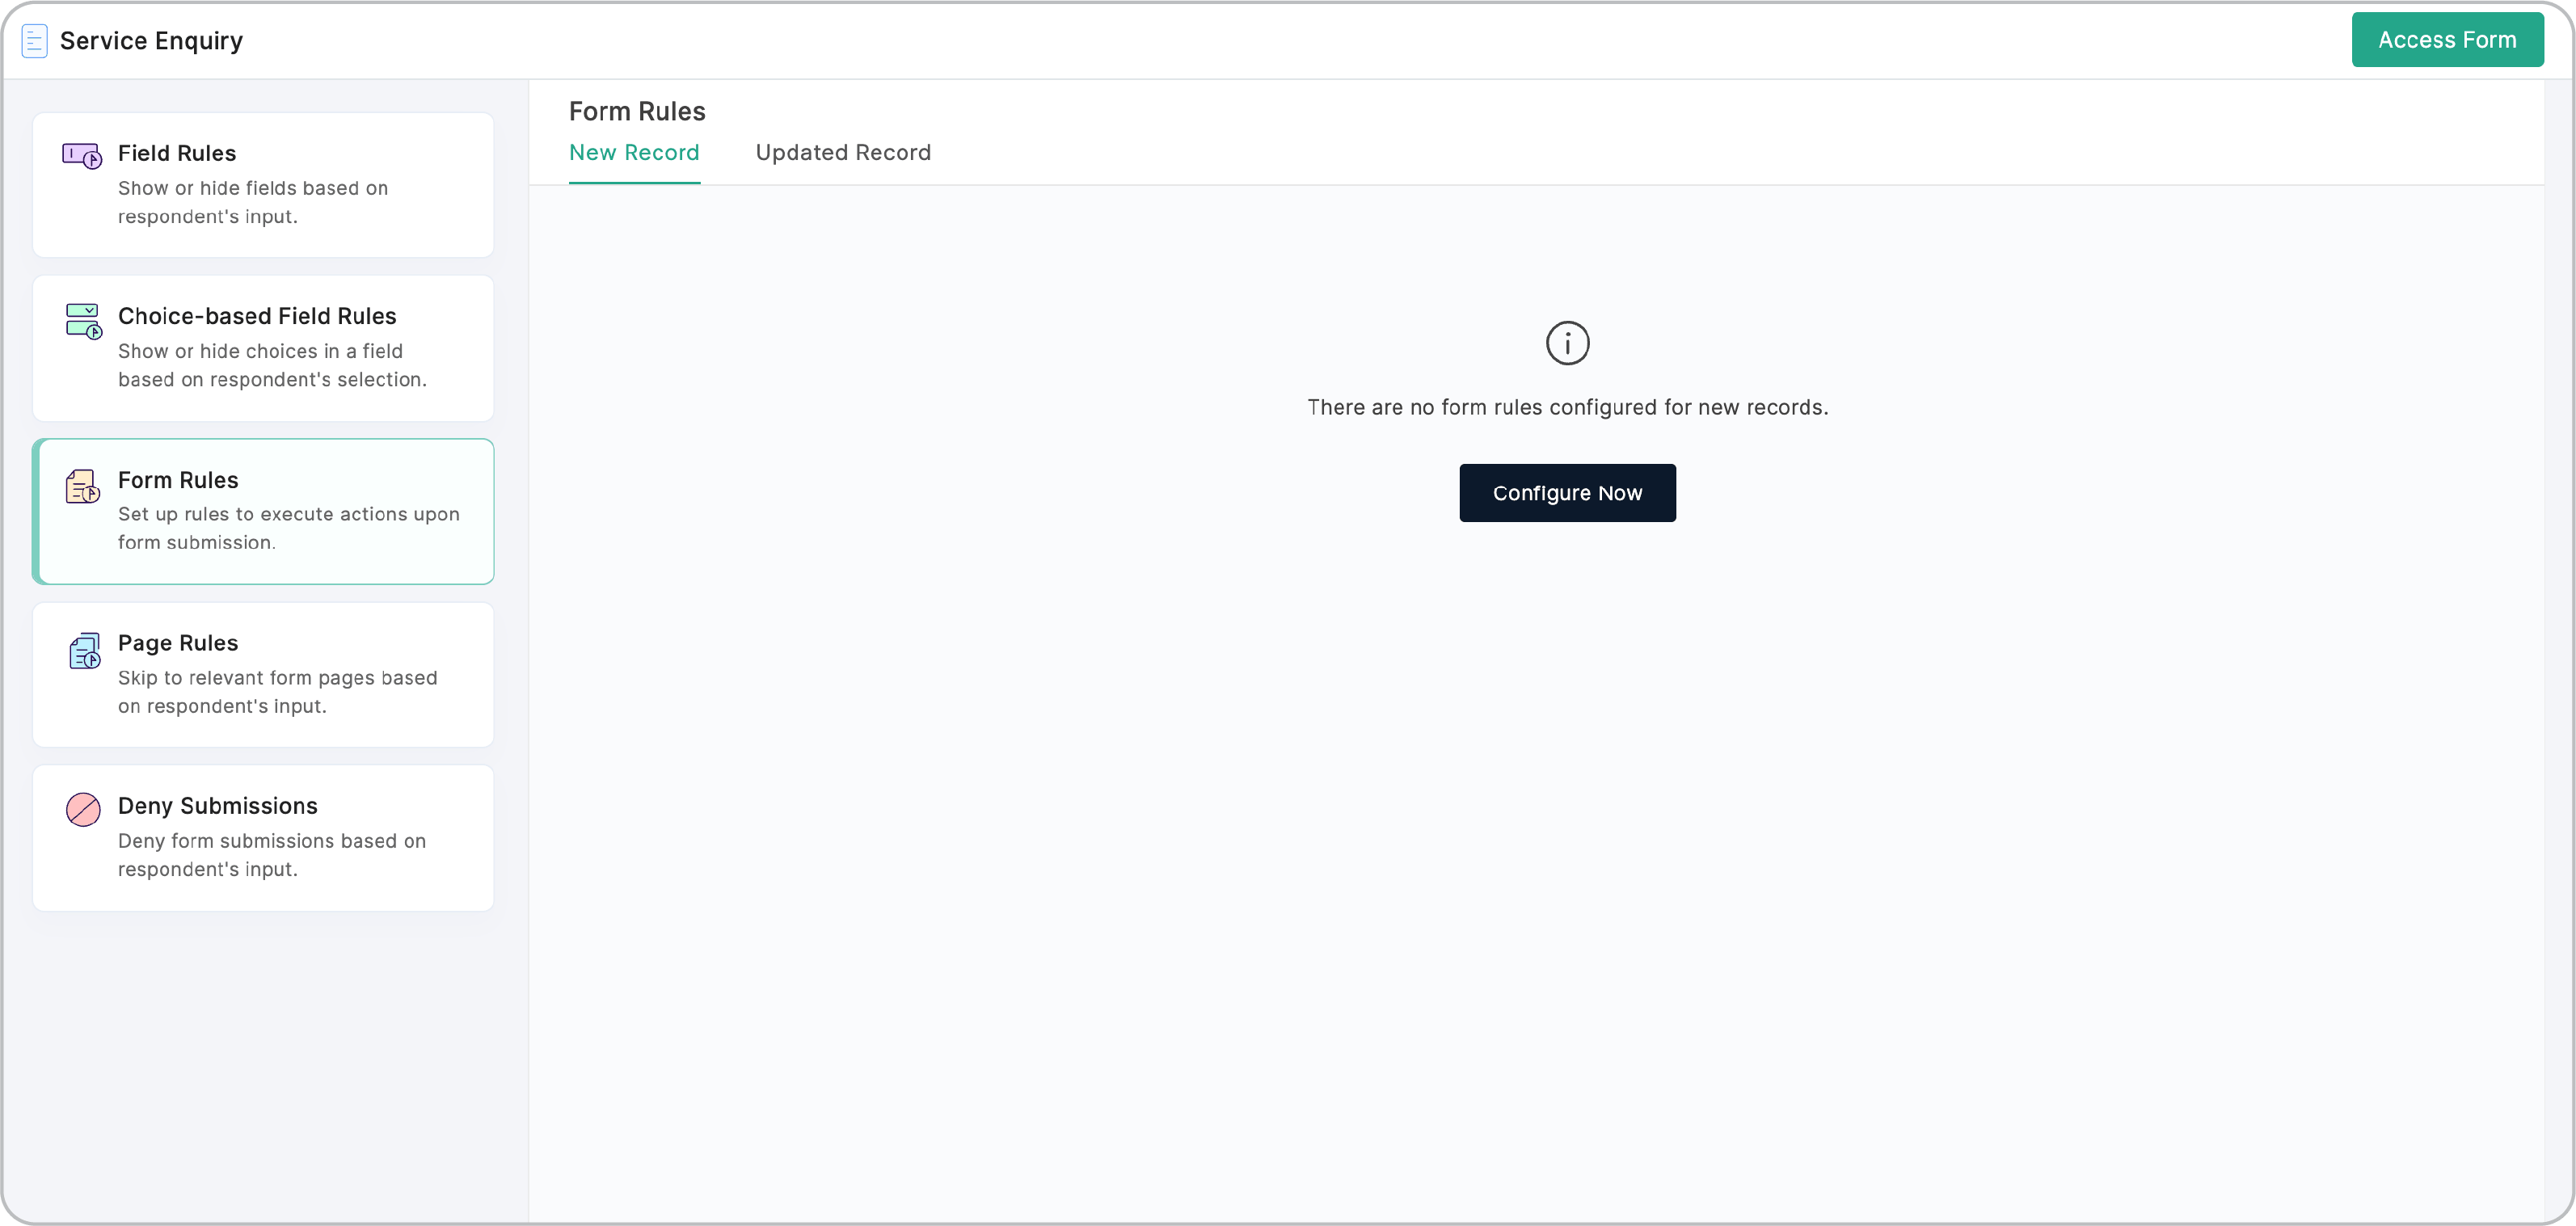This screenshot has height=1226, width=2576.
Task: Click the Form Rules heading
Action: [x=637, y=111]
